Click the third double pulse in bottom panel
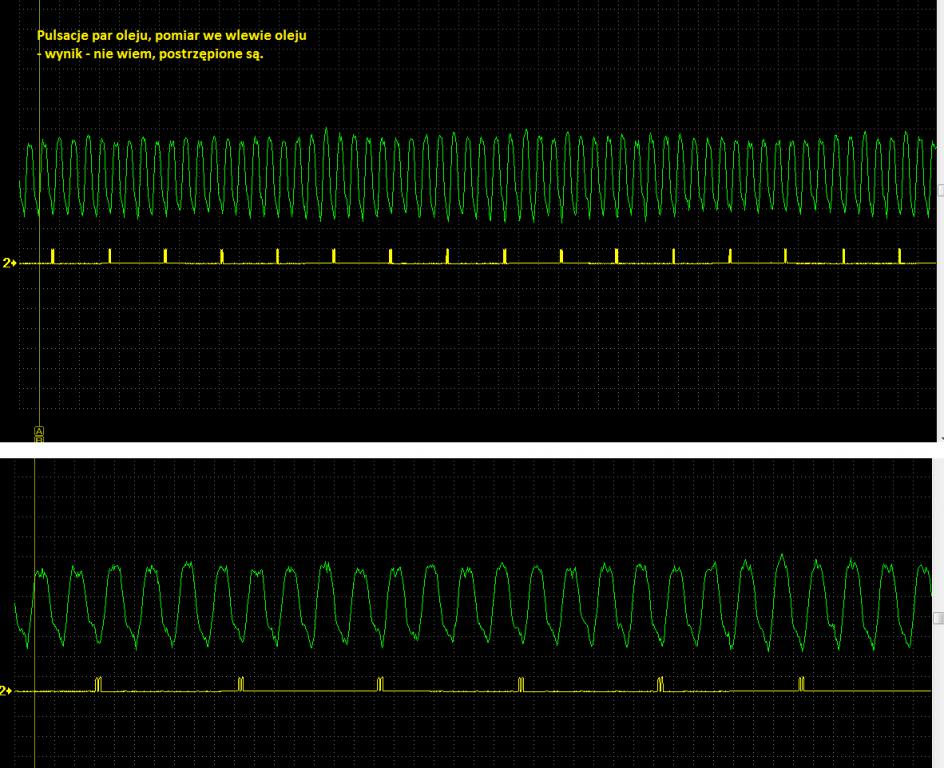 pos(380,684)
